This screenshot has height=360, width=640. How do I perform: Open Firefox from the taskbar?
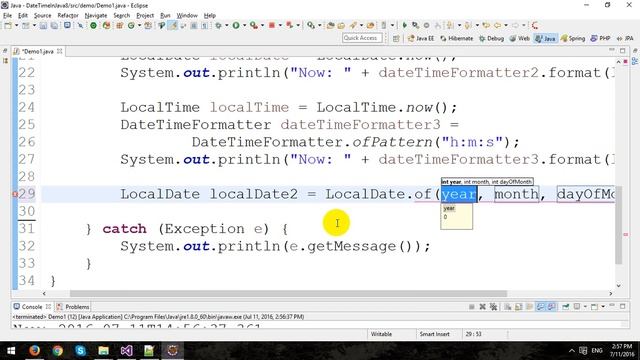34,351
